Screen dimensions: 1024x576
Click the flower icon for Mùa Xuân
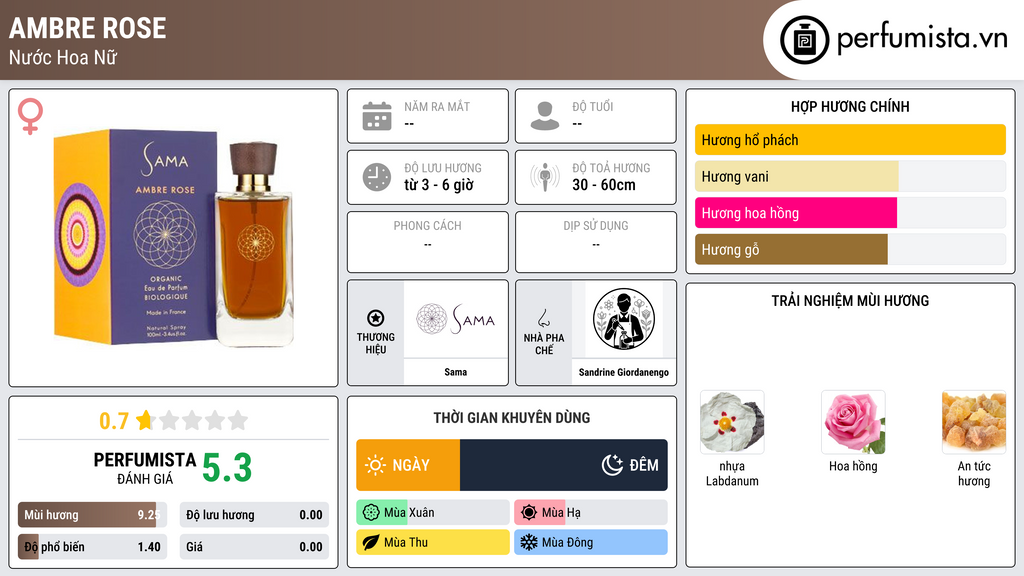pos(371,513)
